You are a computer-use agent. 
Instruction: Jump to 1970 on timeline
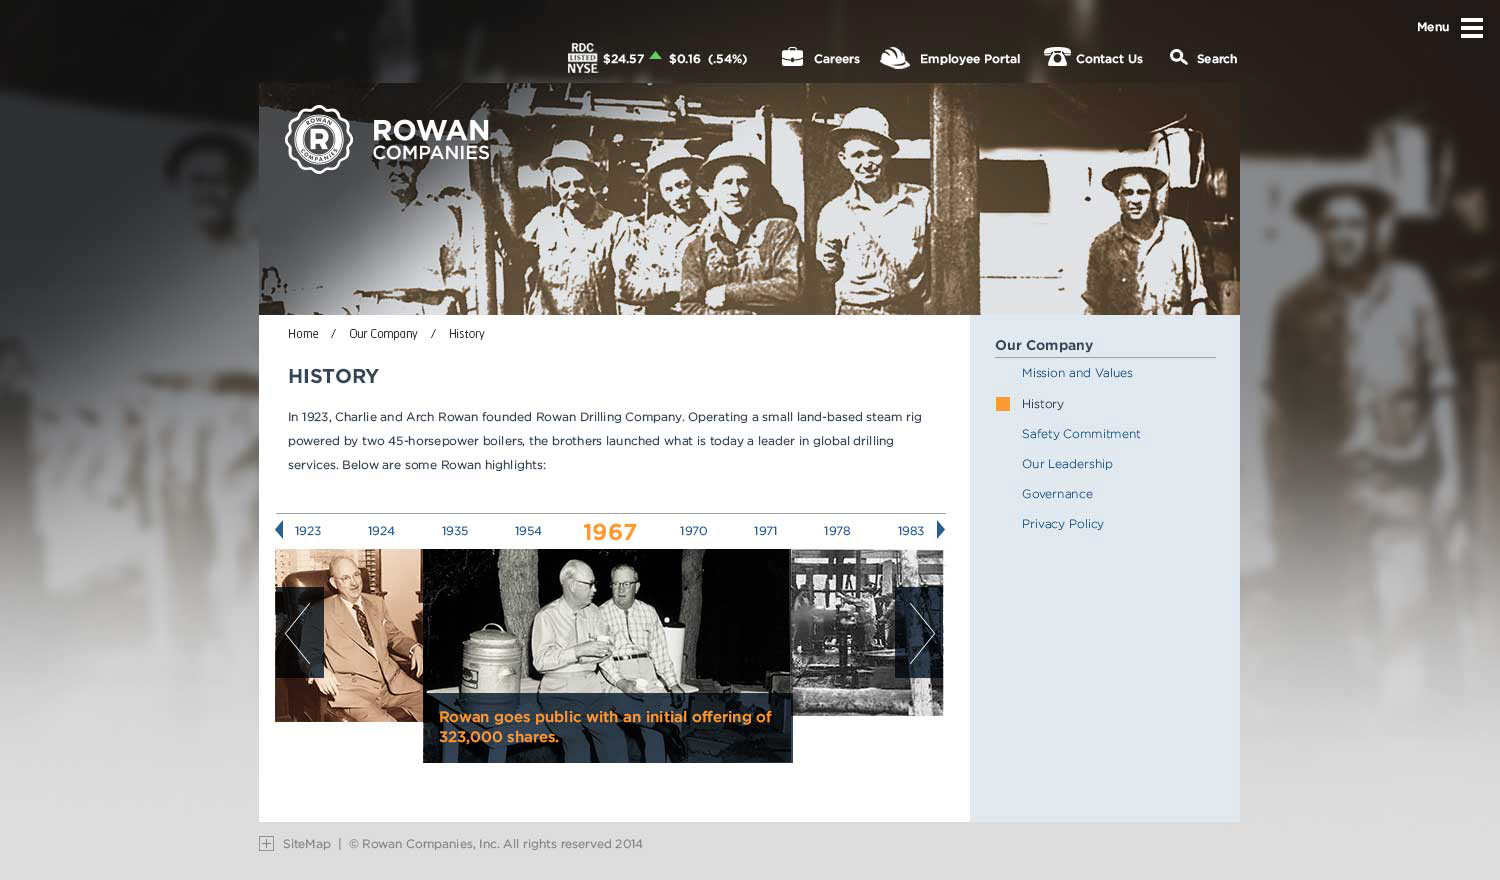(693, 531)
